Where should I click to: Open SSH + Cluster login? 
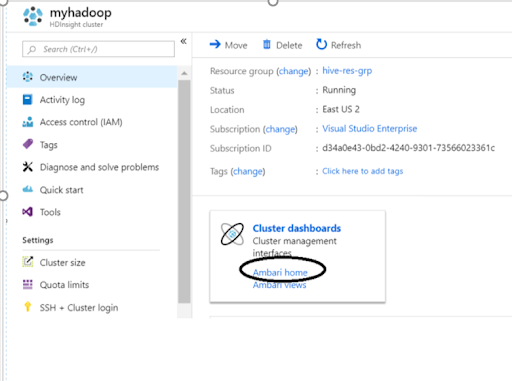79,308
